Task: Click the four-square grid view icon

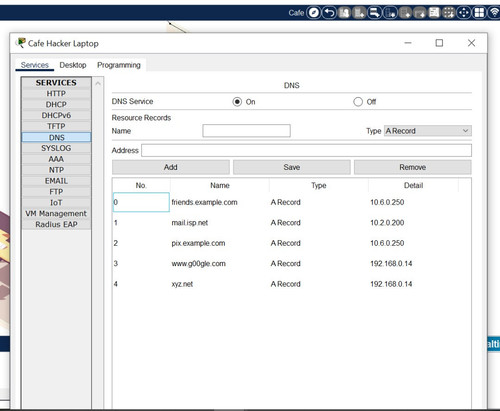Action: pos(479,13)
